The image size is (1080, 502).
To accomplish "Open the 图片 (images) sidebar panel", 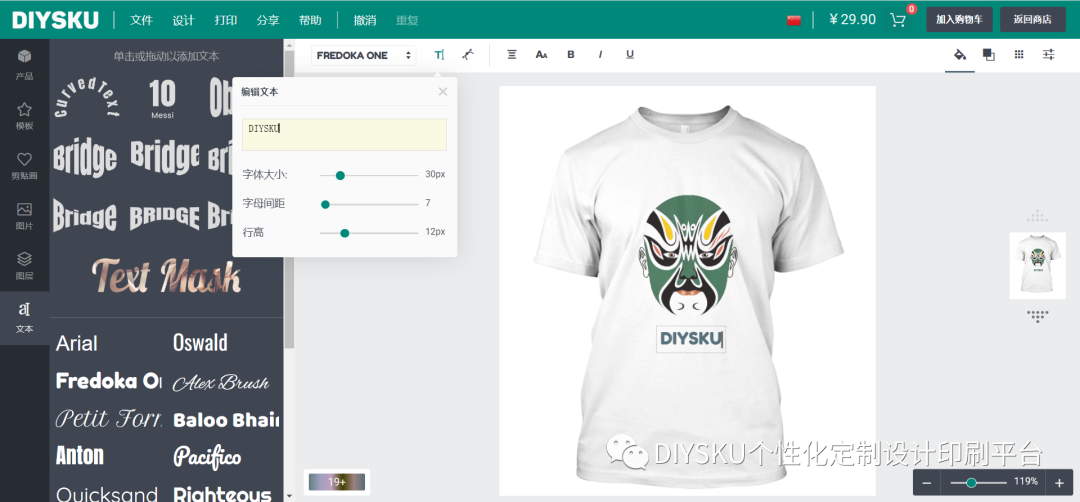I will [24, 216].
